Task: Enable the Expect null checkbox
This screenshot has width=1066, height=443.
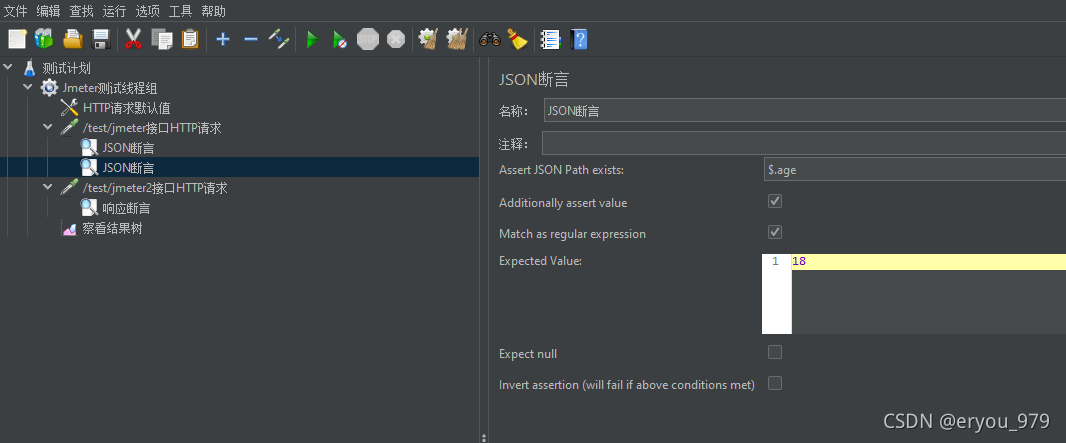Action: coord(775,352)
